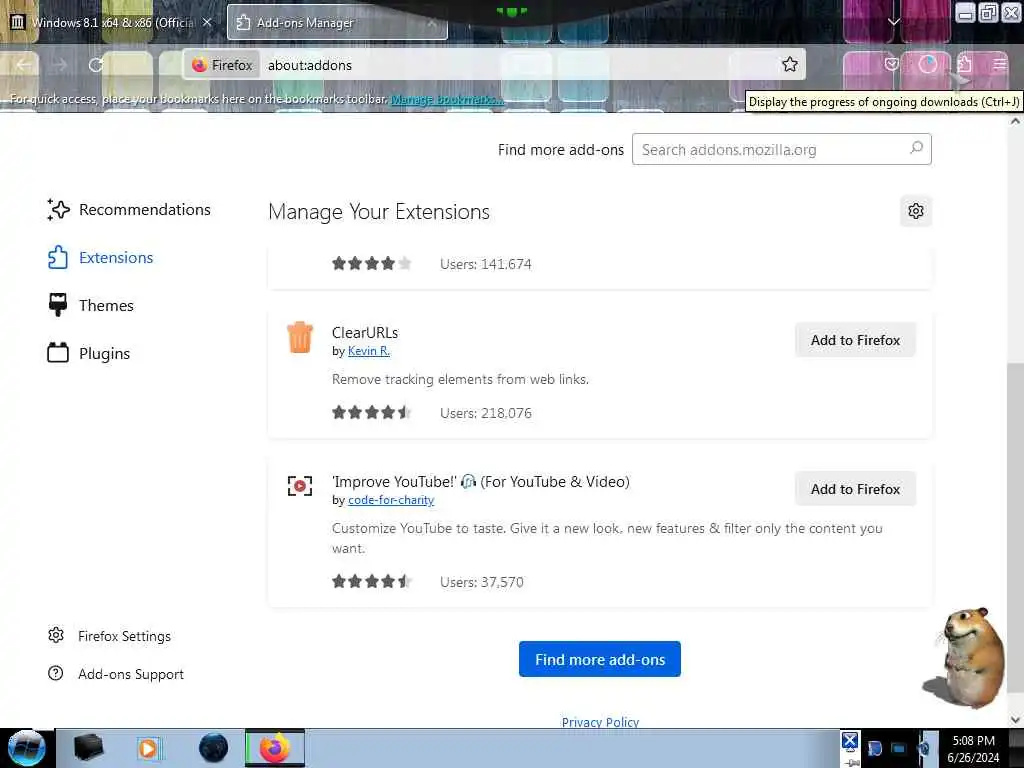Click the scrollbar down arrow
This screenshot has height=768, width=1024.
[1015, 720]
